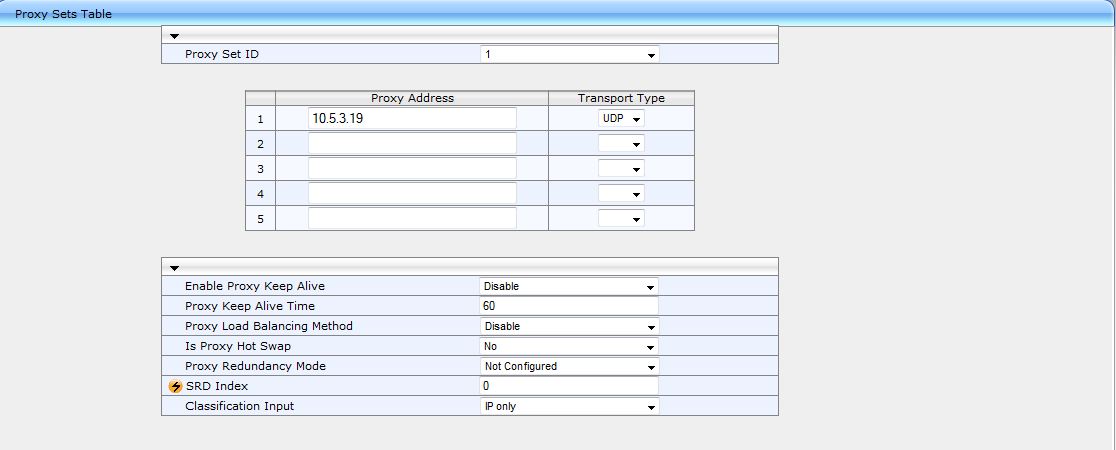Click the SRD Index value field
This screenshot has width=1116, height=450.
tap(569, 386)
